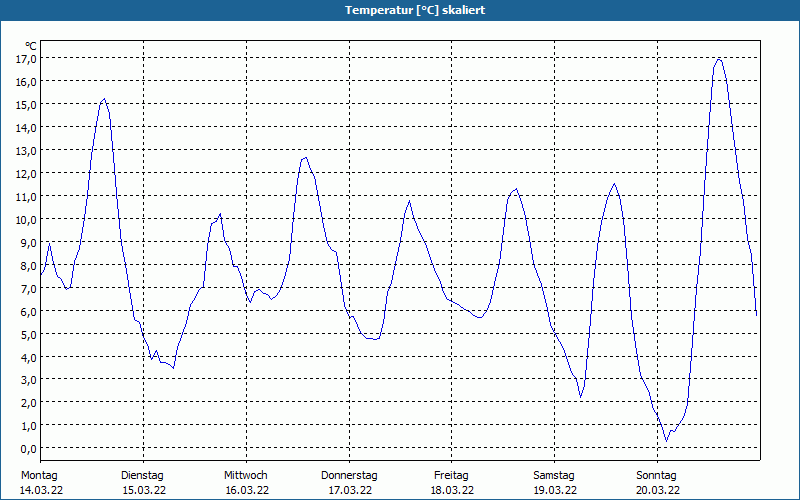The width and height of the screenshot is (800, 500).
Task: Click the chart title 'Temperatur [°C] skaliert'
Action: coord(415,10)
